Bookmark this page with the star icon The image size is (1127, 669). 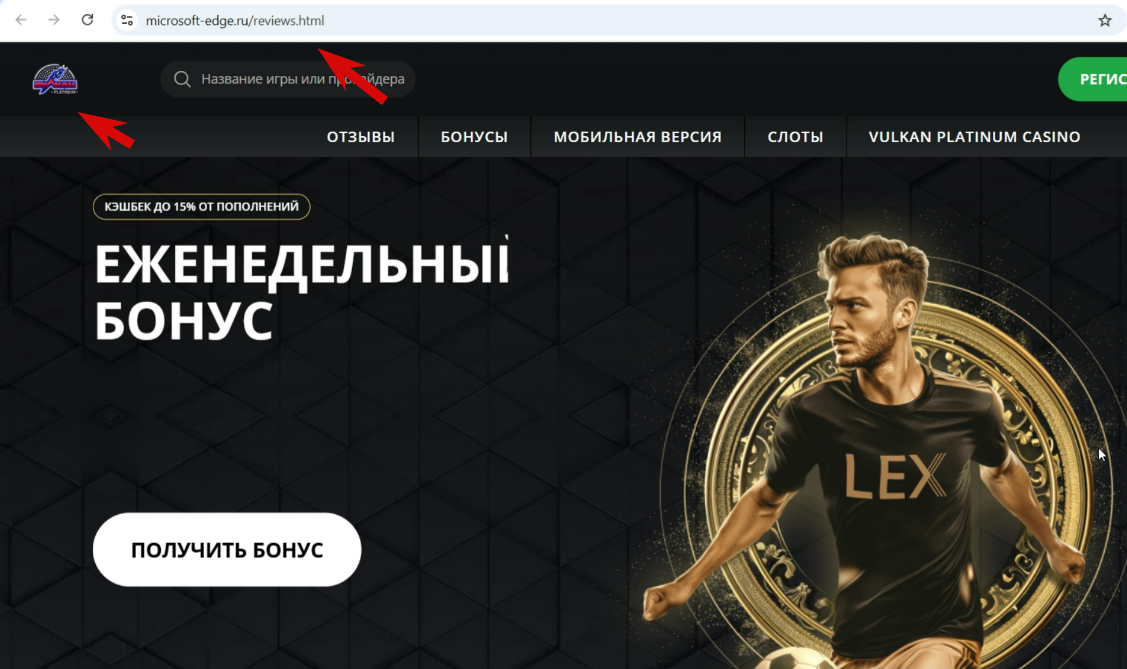tap(1105, 20)
